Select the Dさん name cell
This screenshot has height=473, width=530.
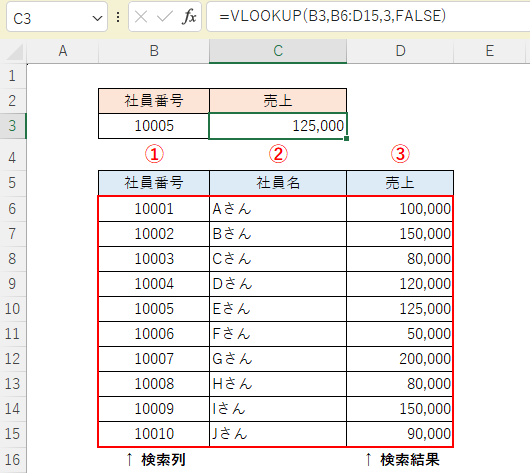coord(278,284)
